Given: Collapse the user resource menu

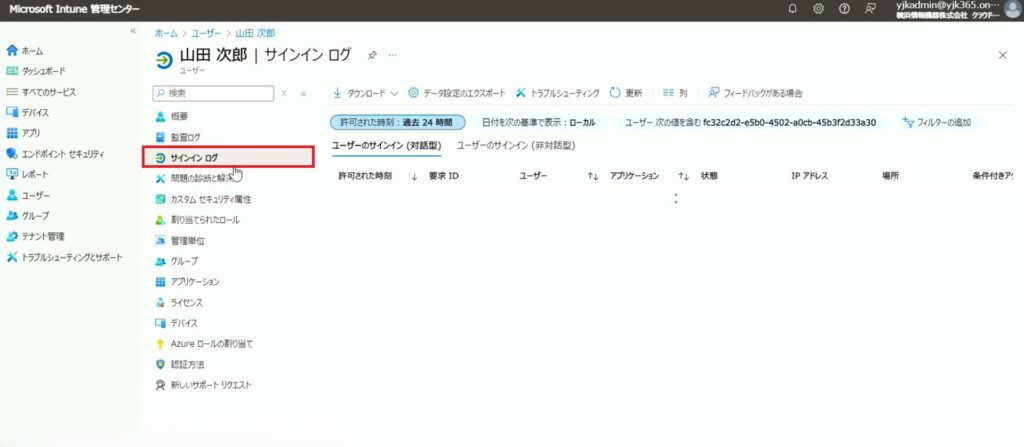Looking at the screenshot, I should [304, 93].
